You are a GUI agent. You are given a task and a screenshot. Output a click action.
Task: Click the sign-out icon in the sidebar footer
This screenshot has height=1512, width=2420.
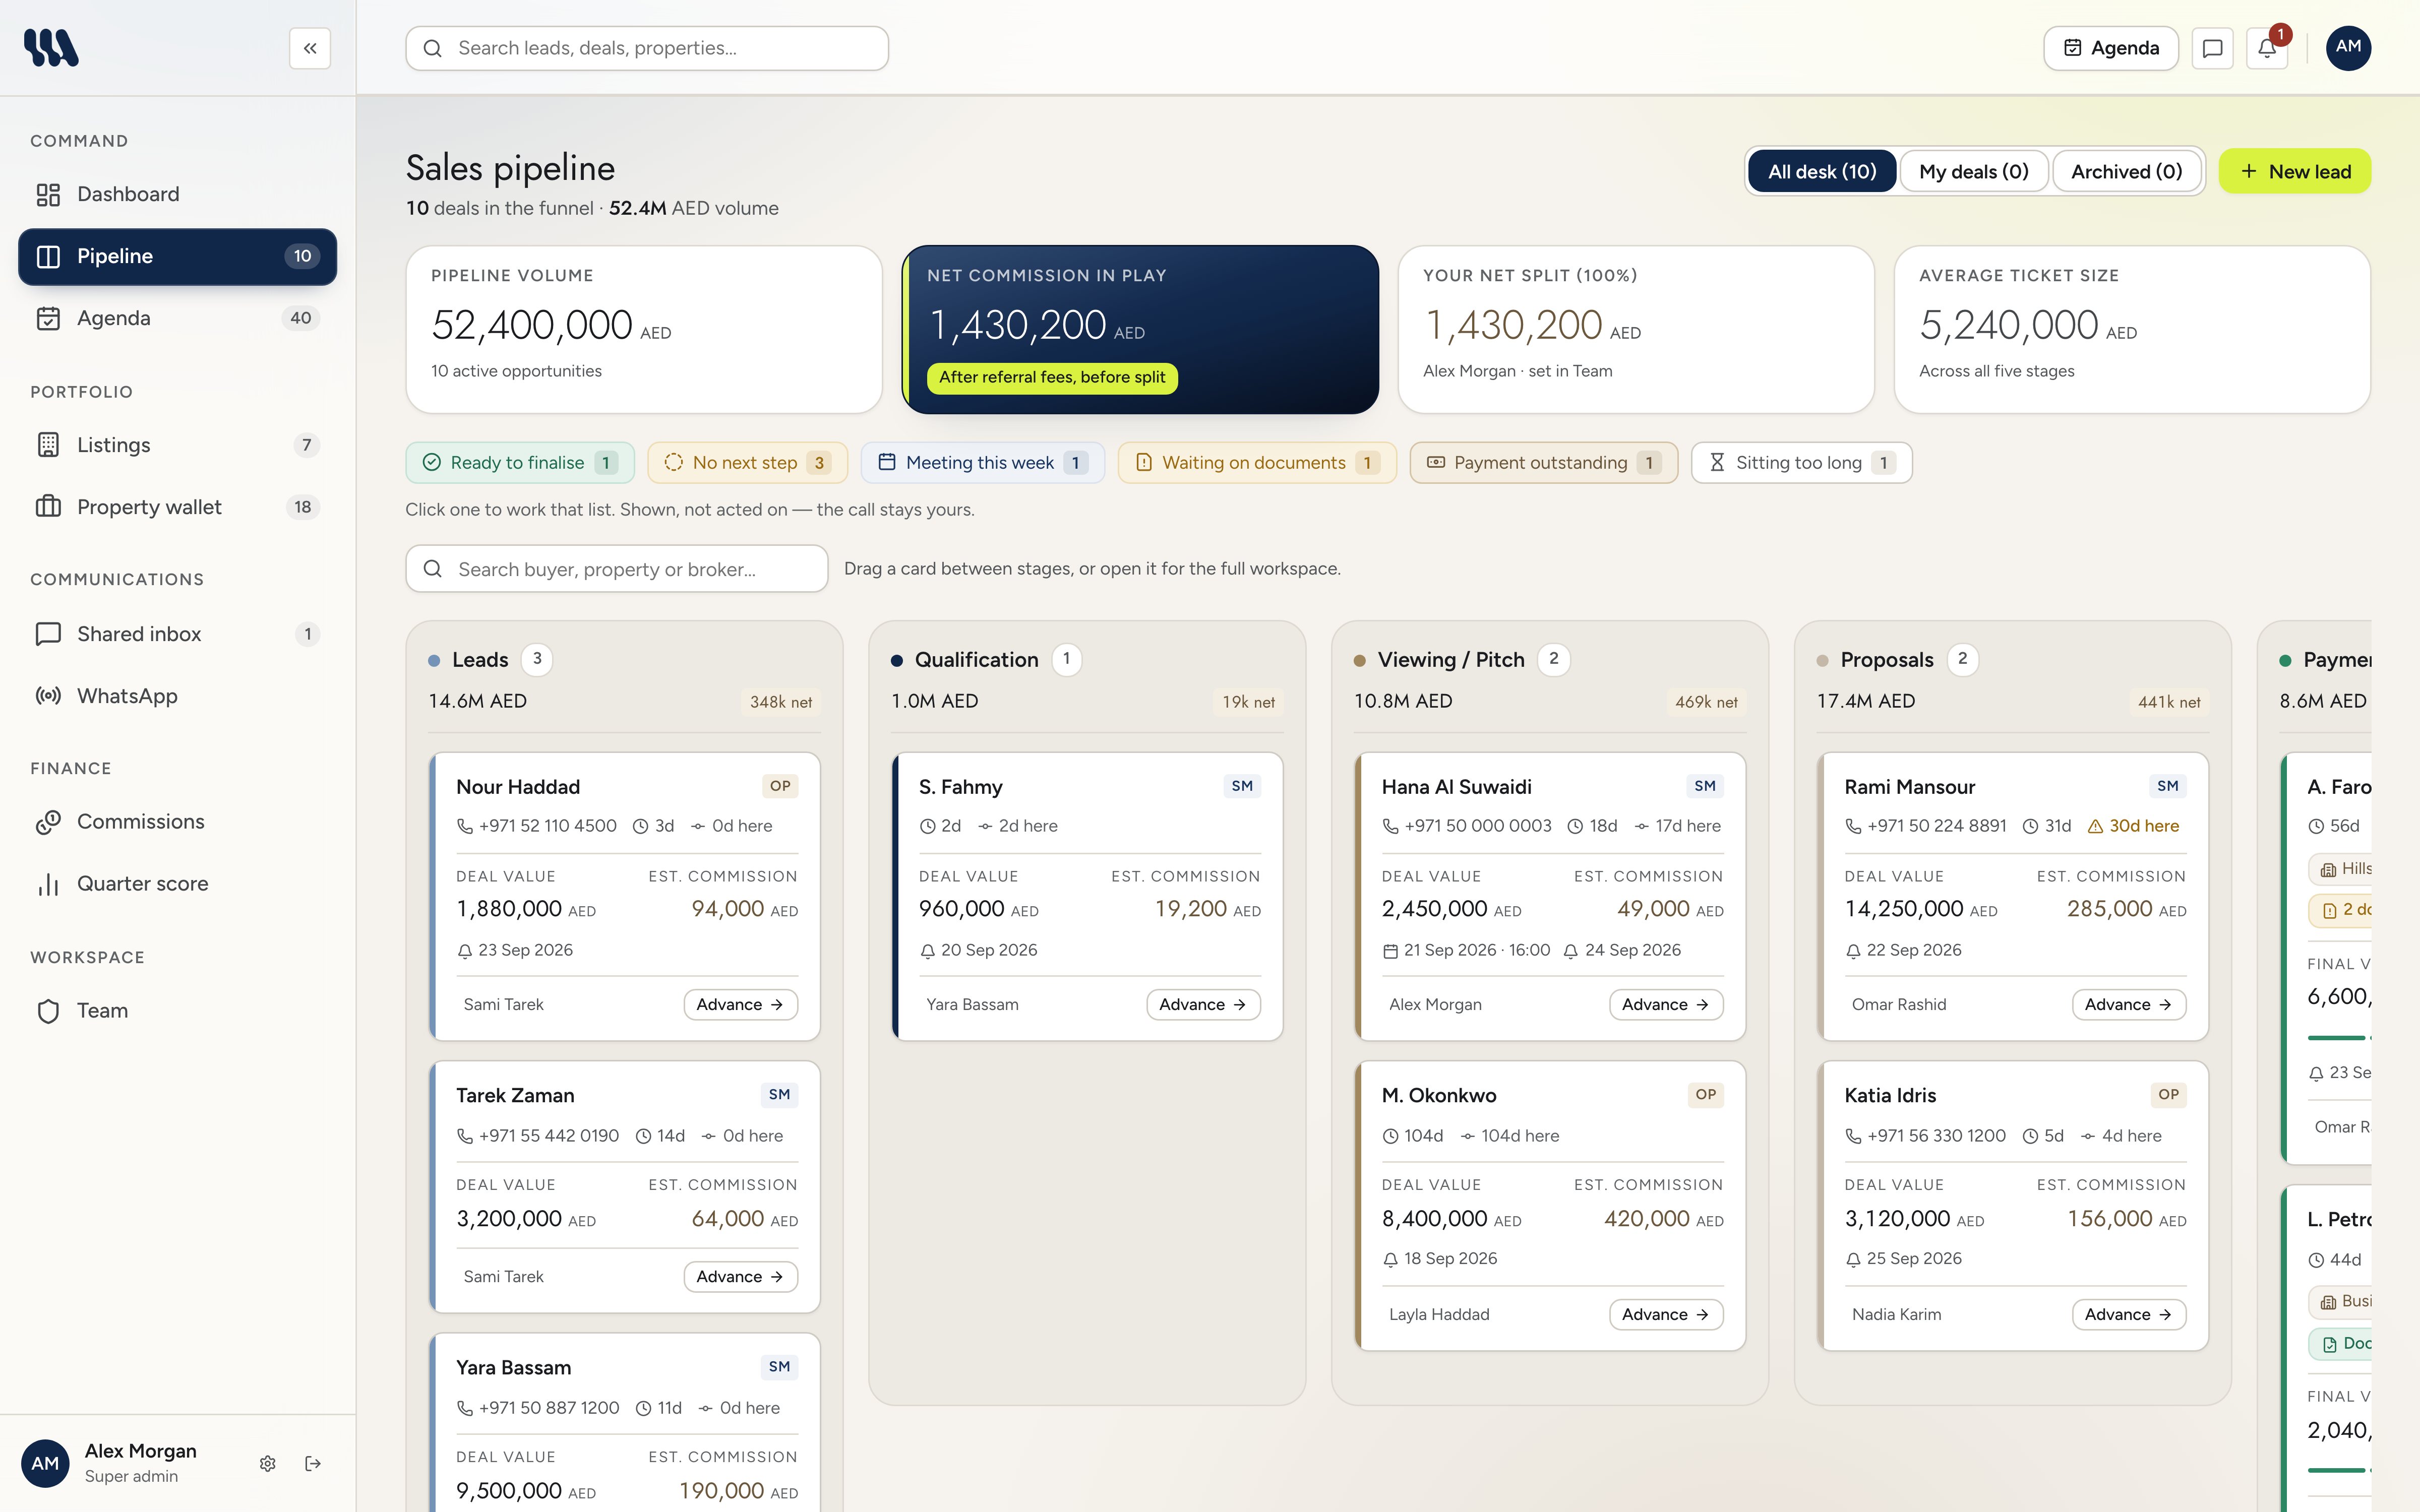tap(313, 1463)
